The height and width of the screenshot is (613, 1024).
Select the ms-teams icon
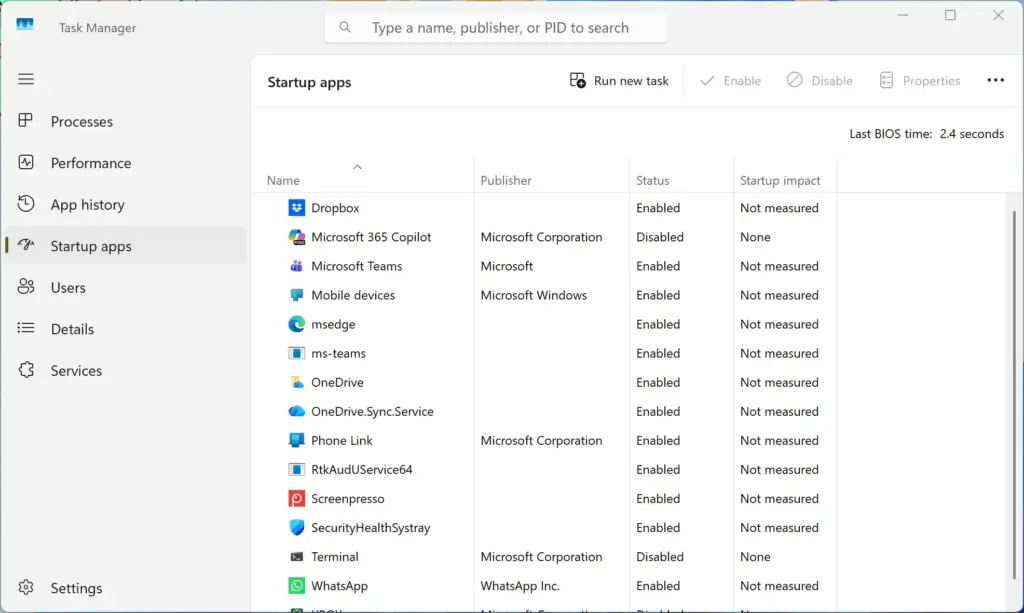point(296,353)
